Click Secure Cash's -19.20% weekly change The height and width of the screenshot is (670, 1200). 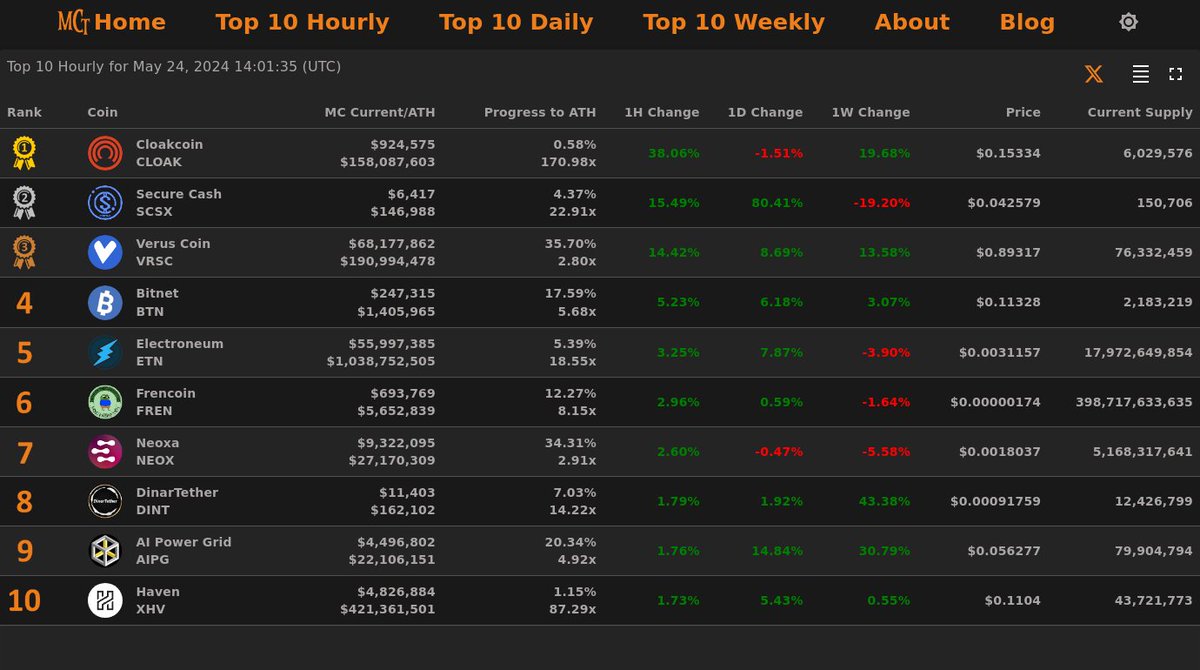882,203
